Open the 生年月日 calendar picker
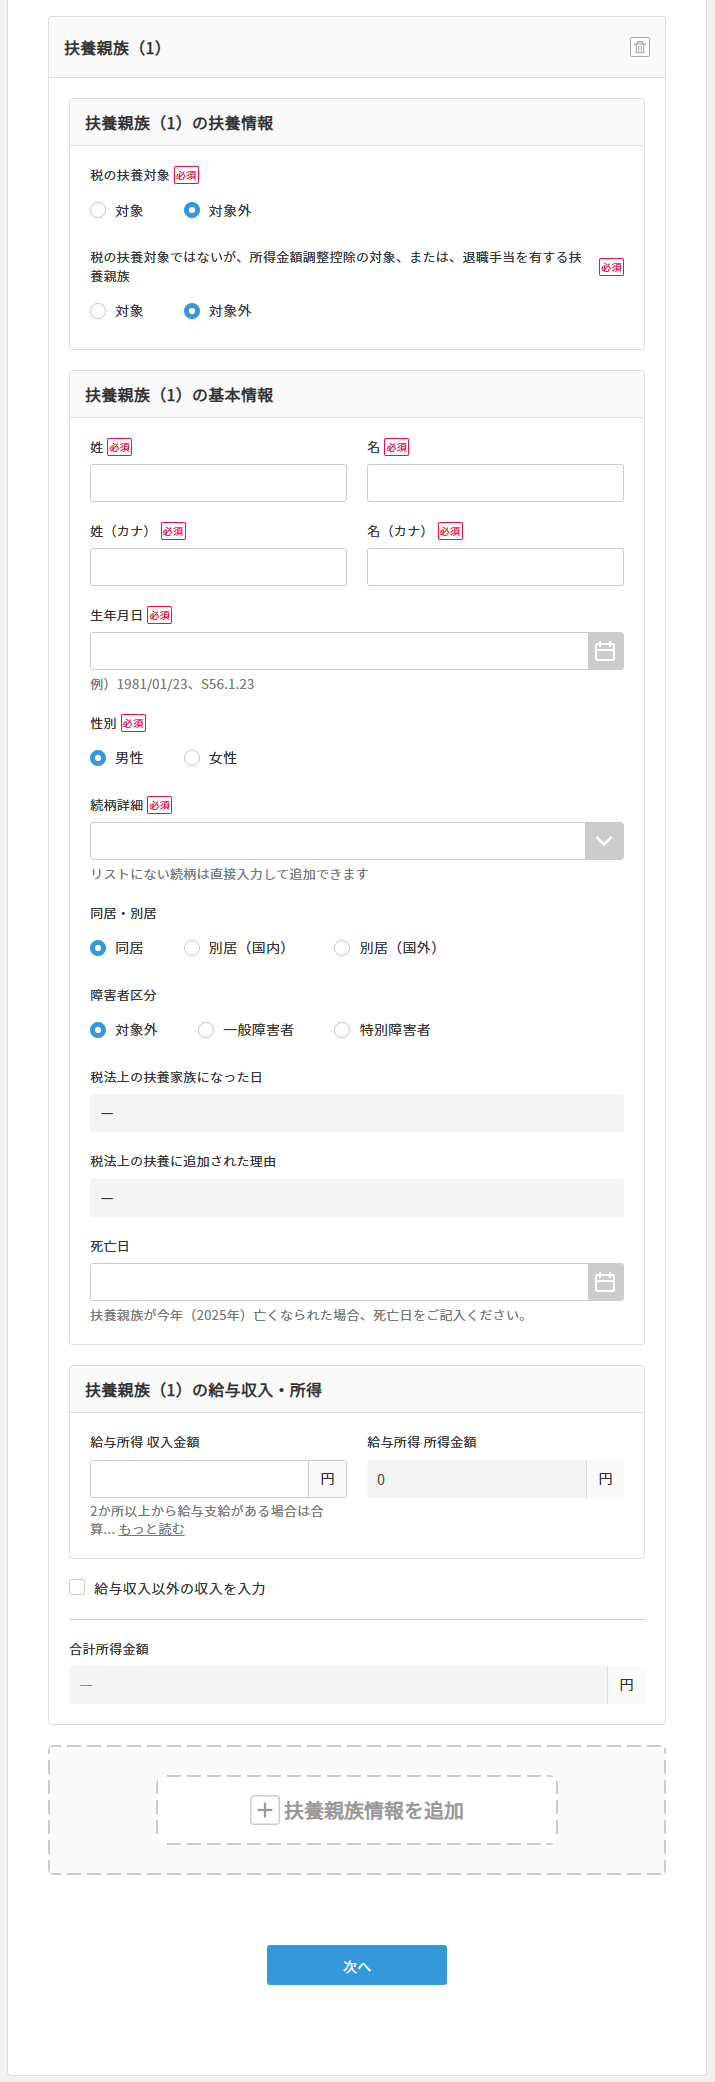Image resolution: width=715 pixels, height=2082 pixels. click(x=604, y=650)
